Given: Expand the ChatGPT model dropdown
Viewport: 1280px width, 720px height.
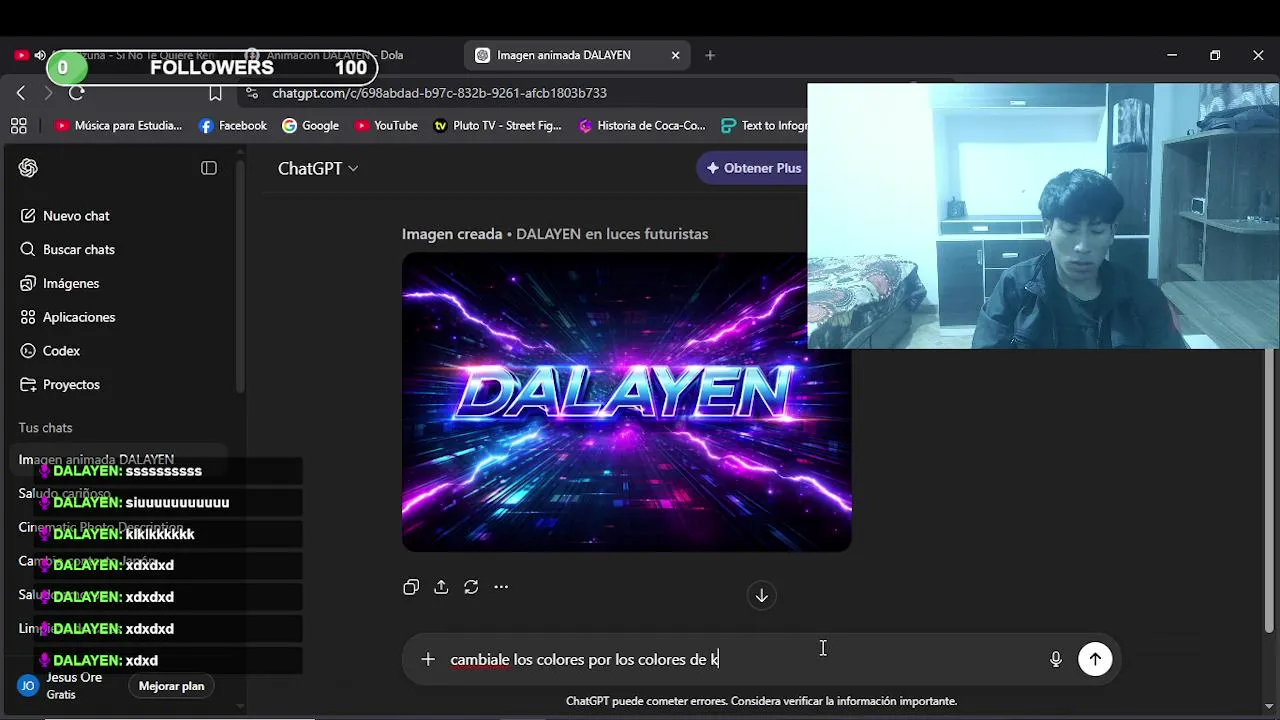Looking at the screenshot, I should 318,168.
